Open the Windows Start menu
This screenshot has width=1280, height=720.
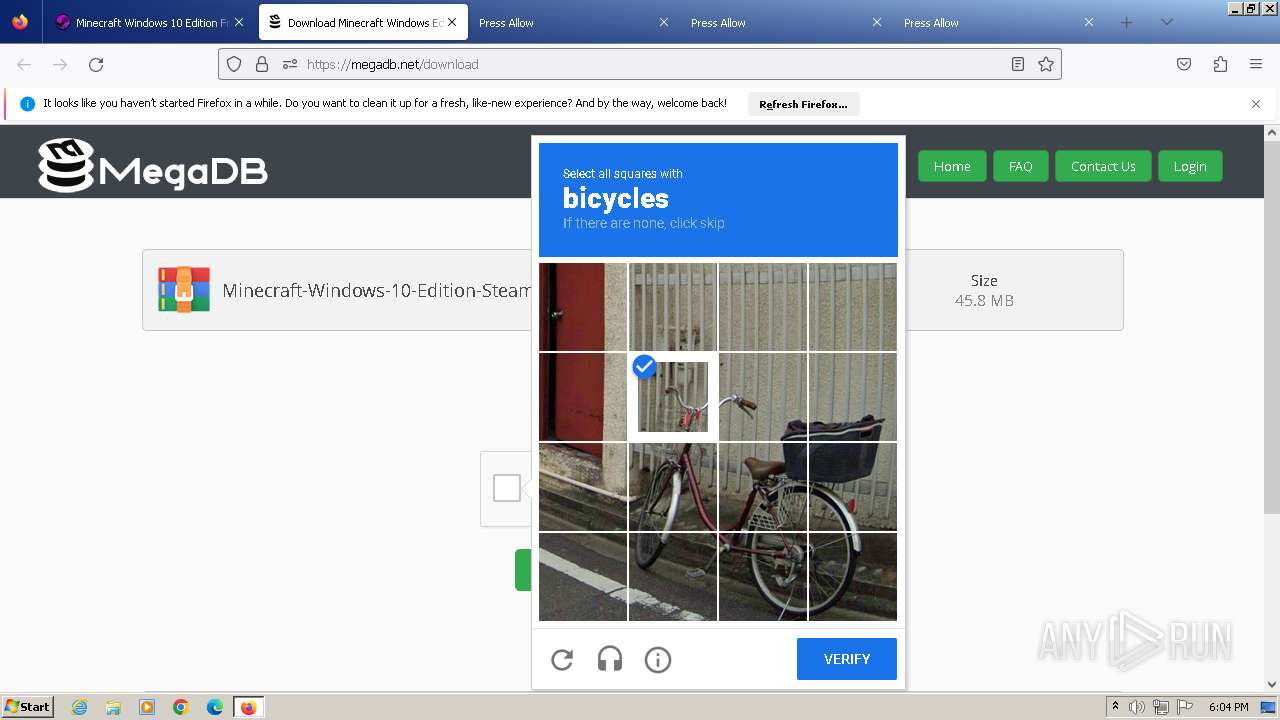point(28,707)
